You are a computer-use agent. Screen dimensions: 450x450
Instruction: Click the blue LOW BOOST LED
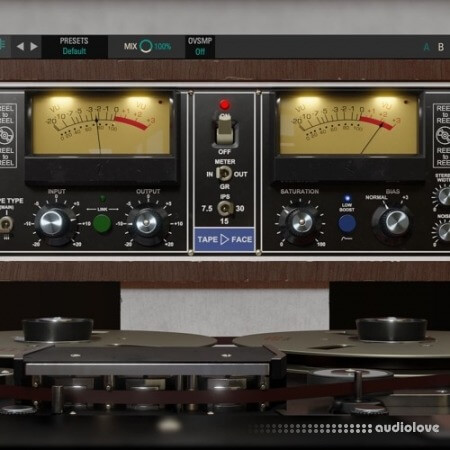(x=347, y=198)
